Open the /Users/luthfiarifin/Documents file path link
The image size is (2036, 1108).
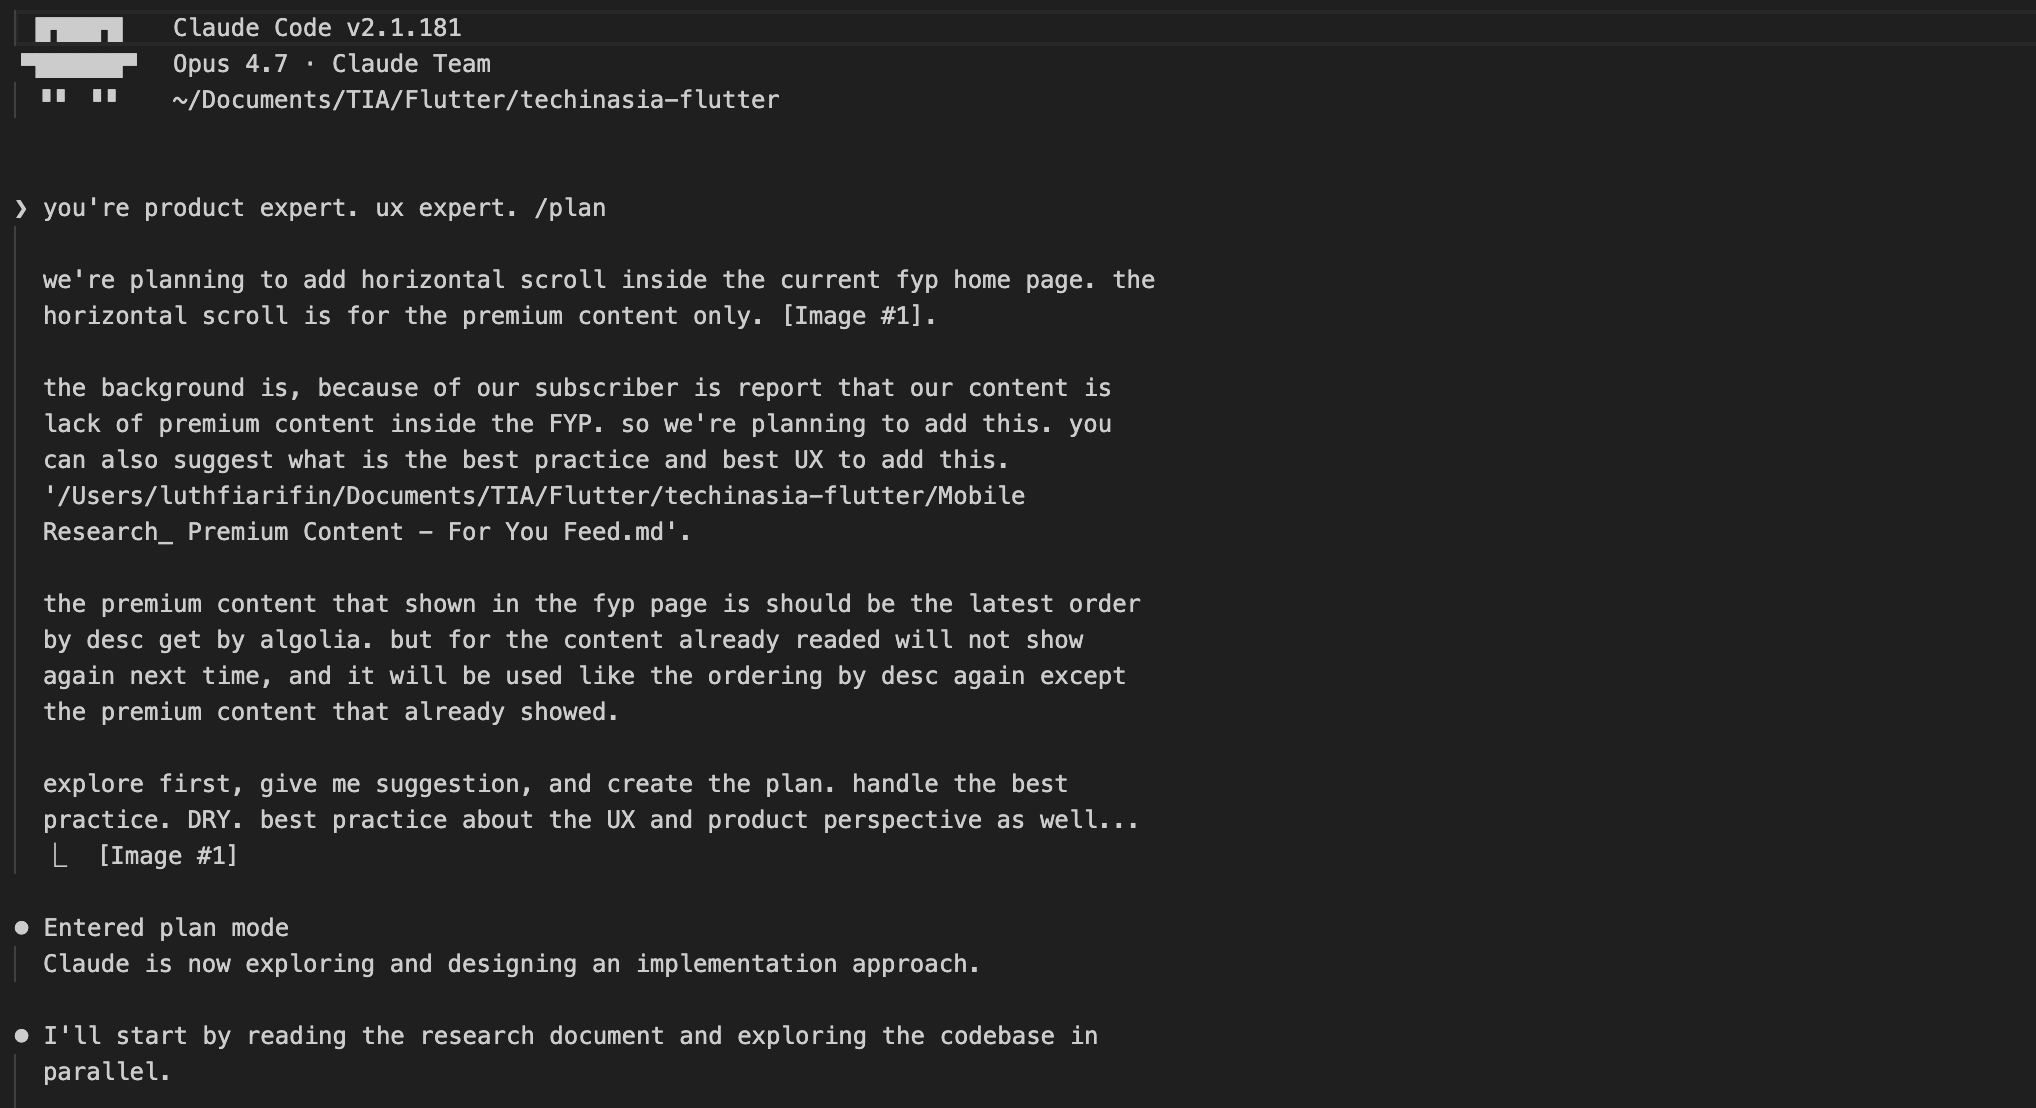click(534, 496)
